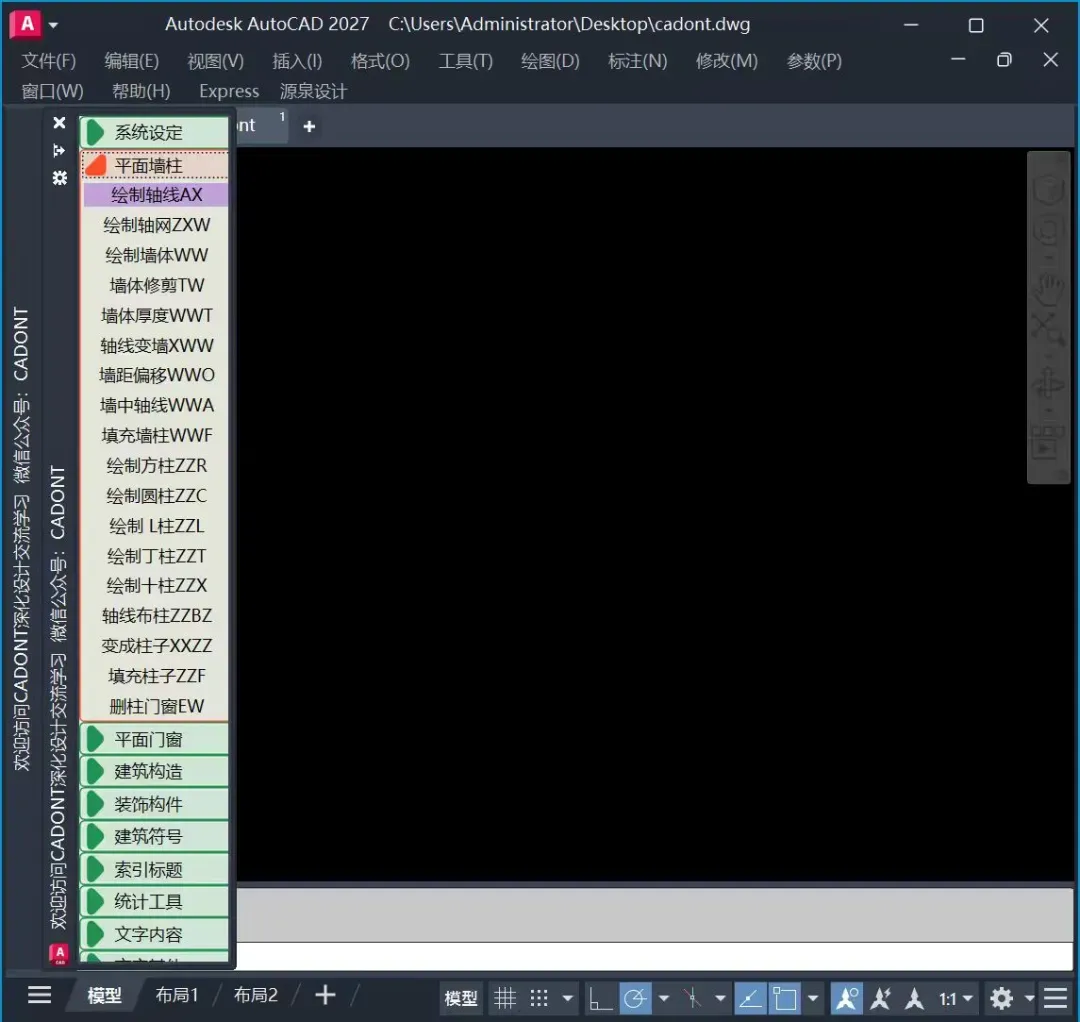The image size is (1080, 1022).
Task: Run the 绘制轴网ZXW command
Action: (x=156, y=225)
